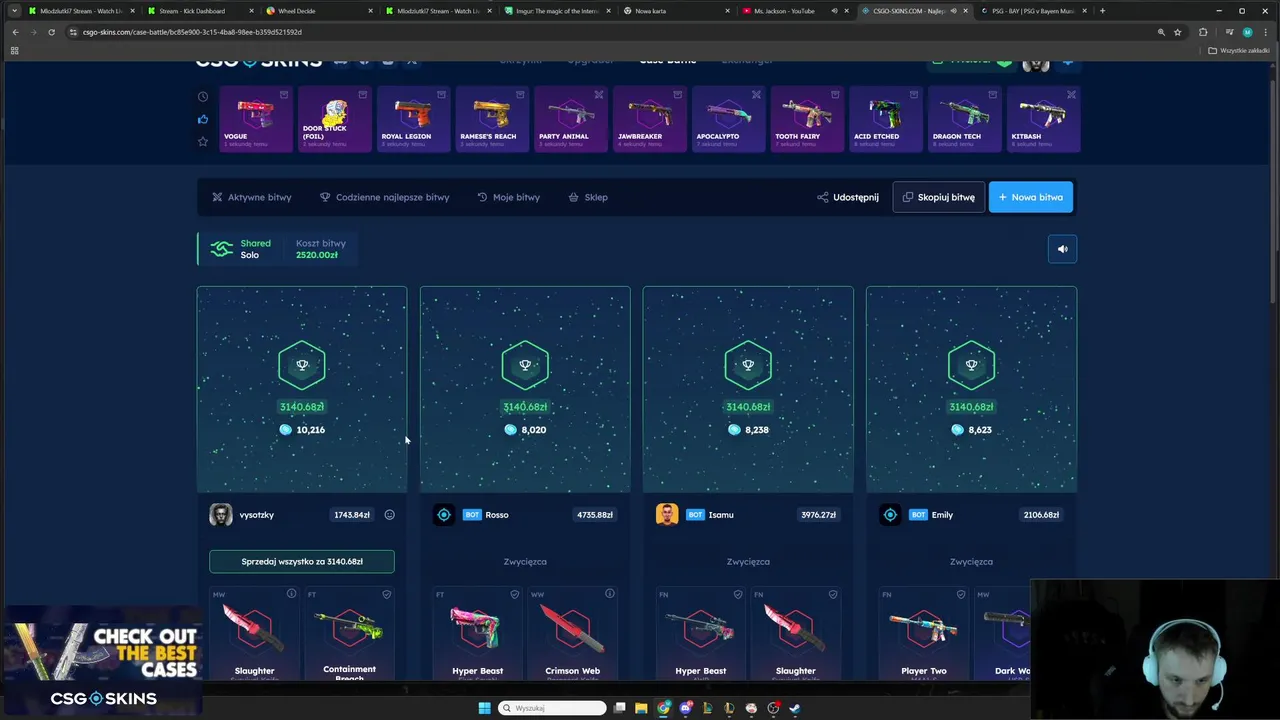
Task: Click Rosso bot avatar icon
Action: (444, 515)
